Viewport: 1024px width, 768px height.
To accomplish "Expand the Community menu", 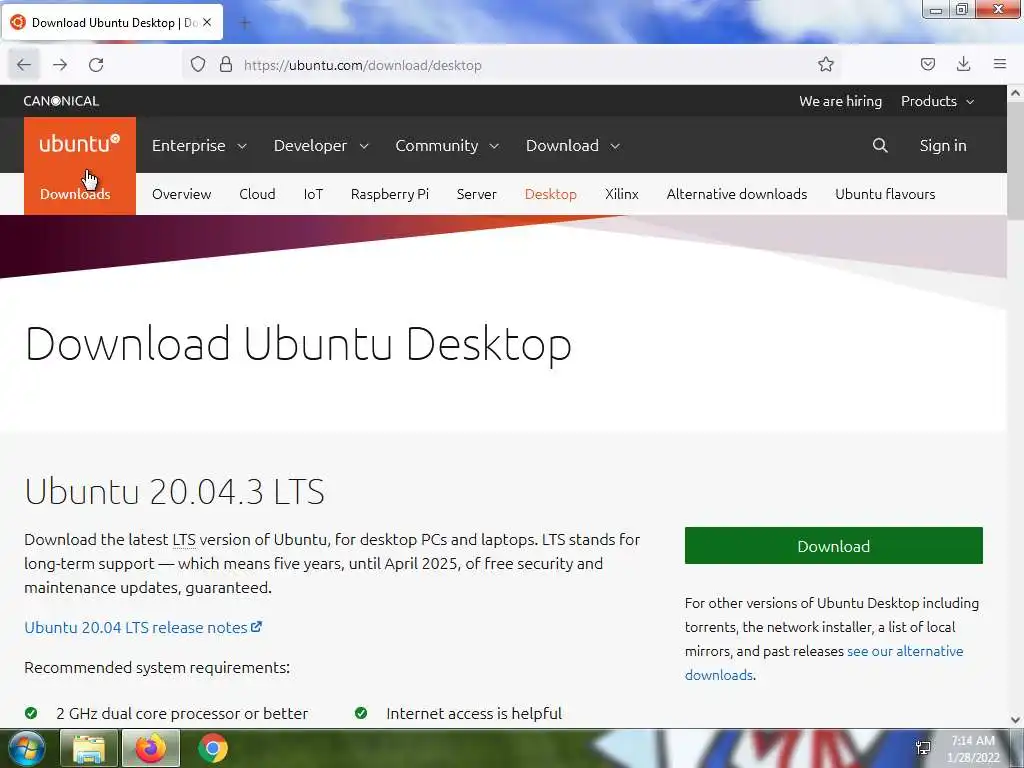I will (447, 146).
